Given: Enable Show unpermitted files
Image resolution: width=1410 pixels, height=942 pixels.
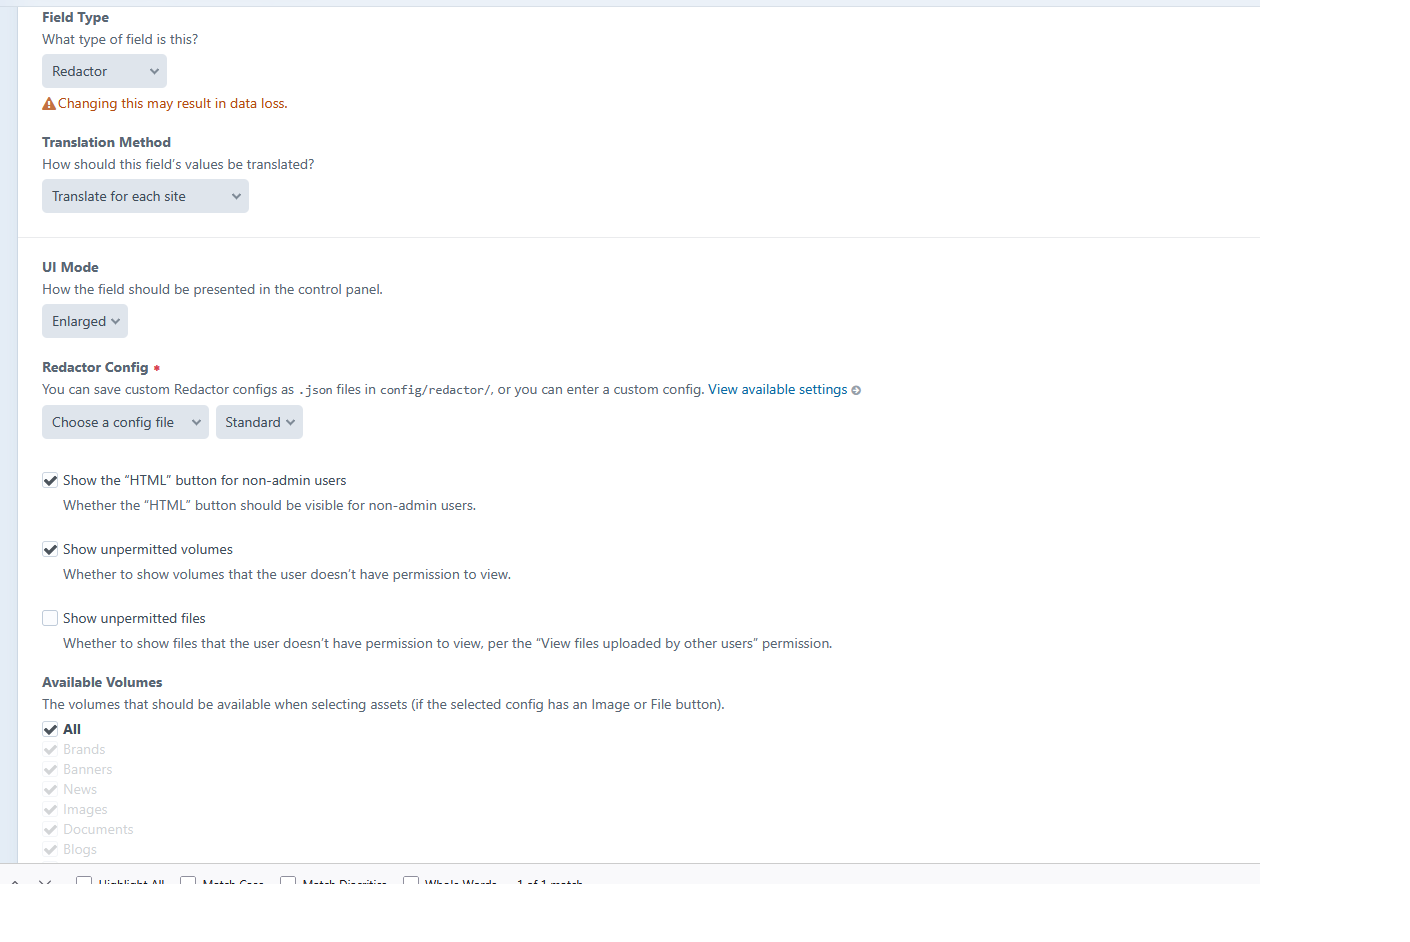Looking at the screenshot, I should [x=50, y=619].
